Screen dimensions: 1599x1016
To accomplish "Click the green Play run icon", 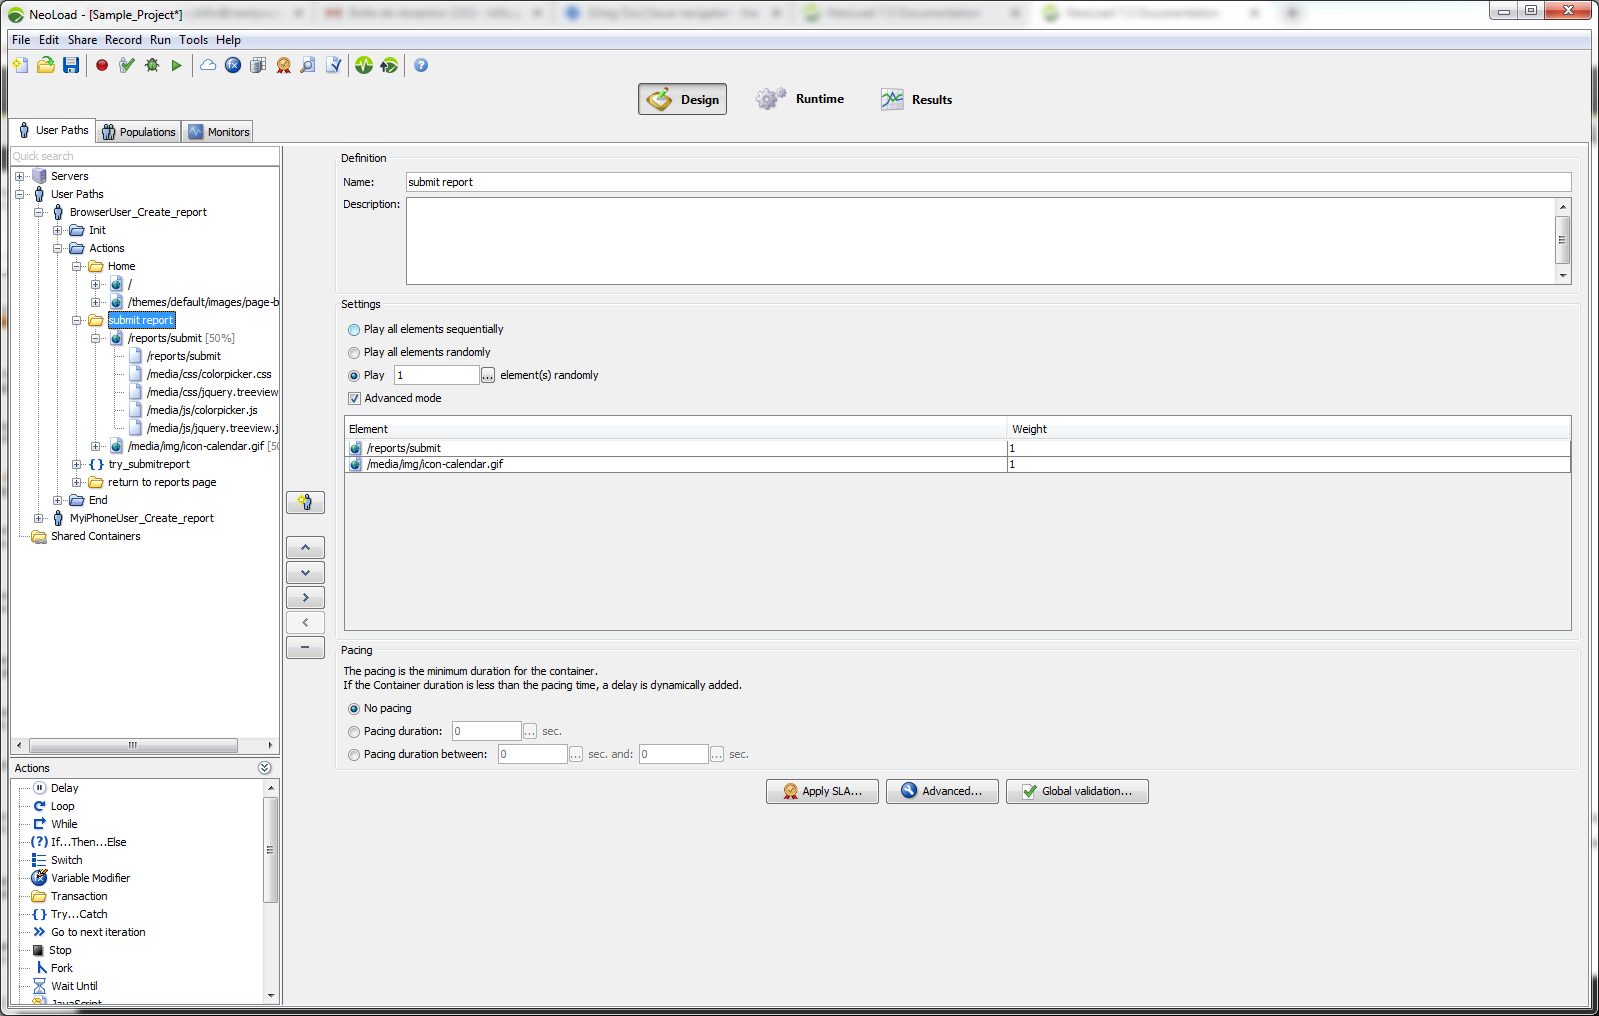I will 177,65.
